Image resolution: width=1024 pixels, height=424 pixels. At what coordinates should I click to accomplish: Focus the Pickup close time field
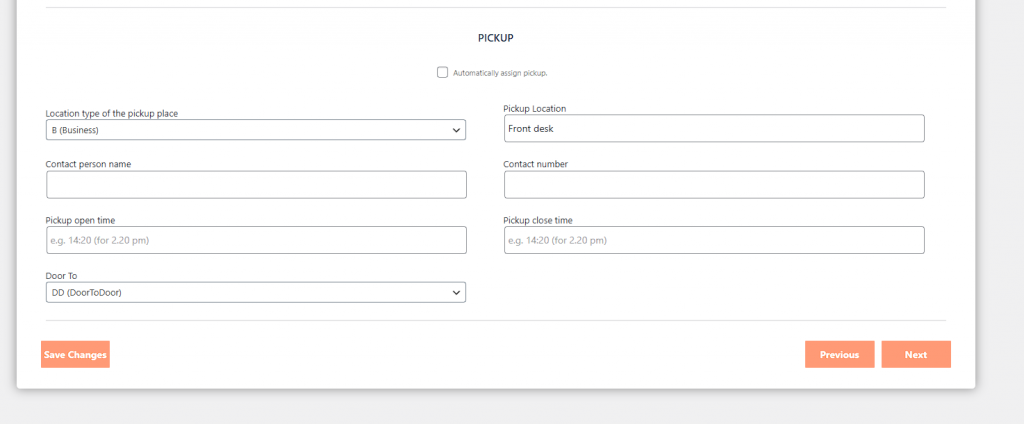pos(713,240)
